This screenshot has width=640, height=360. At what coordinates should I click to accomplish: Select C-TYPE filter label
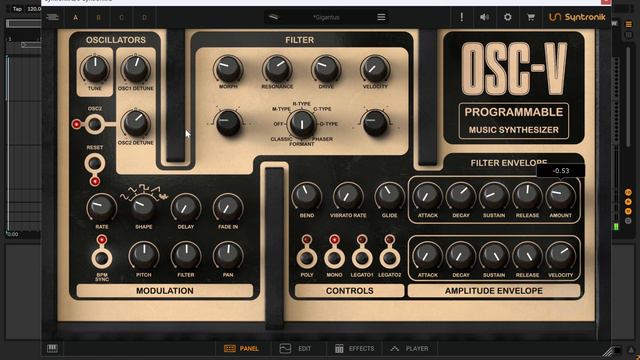click(x=322, y=109)
